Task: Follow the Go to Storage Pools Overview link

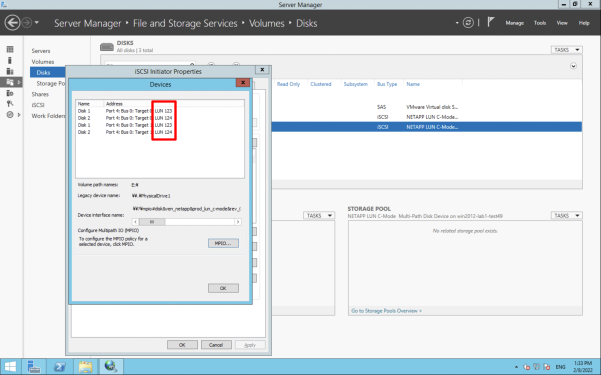Action: [x=386, y=311]
